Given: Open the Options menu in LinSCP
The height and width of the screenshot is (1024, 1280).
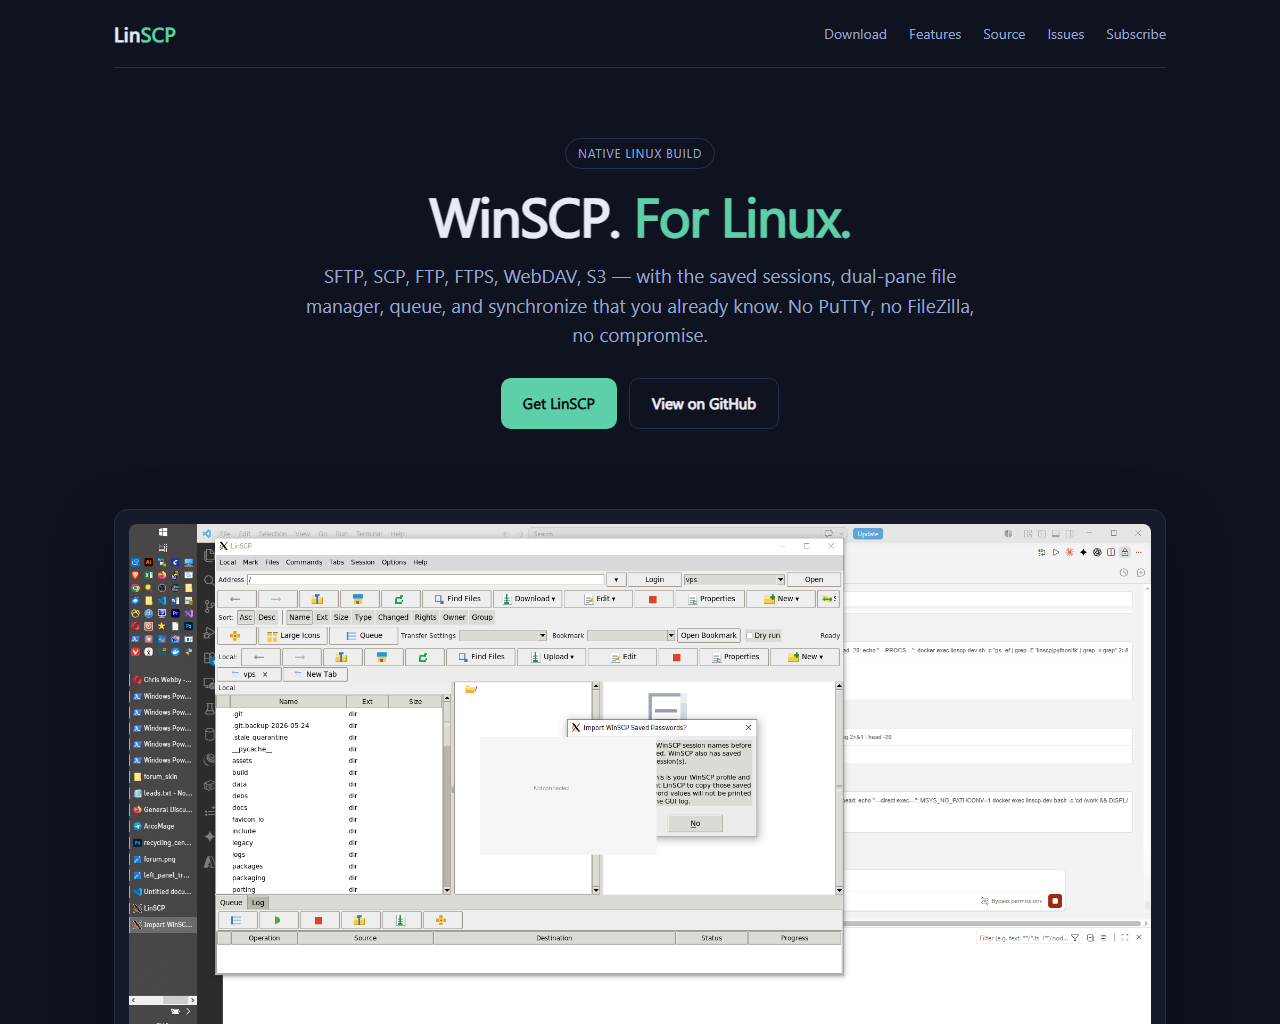Looking at the screenshot, I should click(394, 562).
